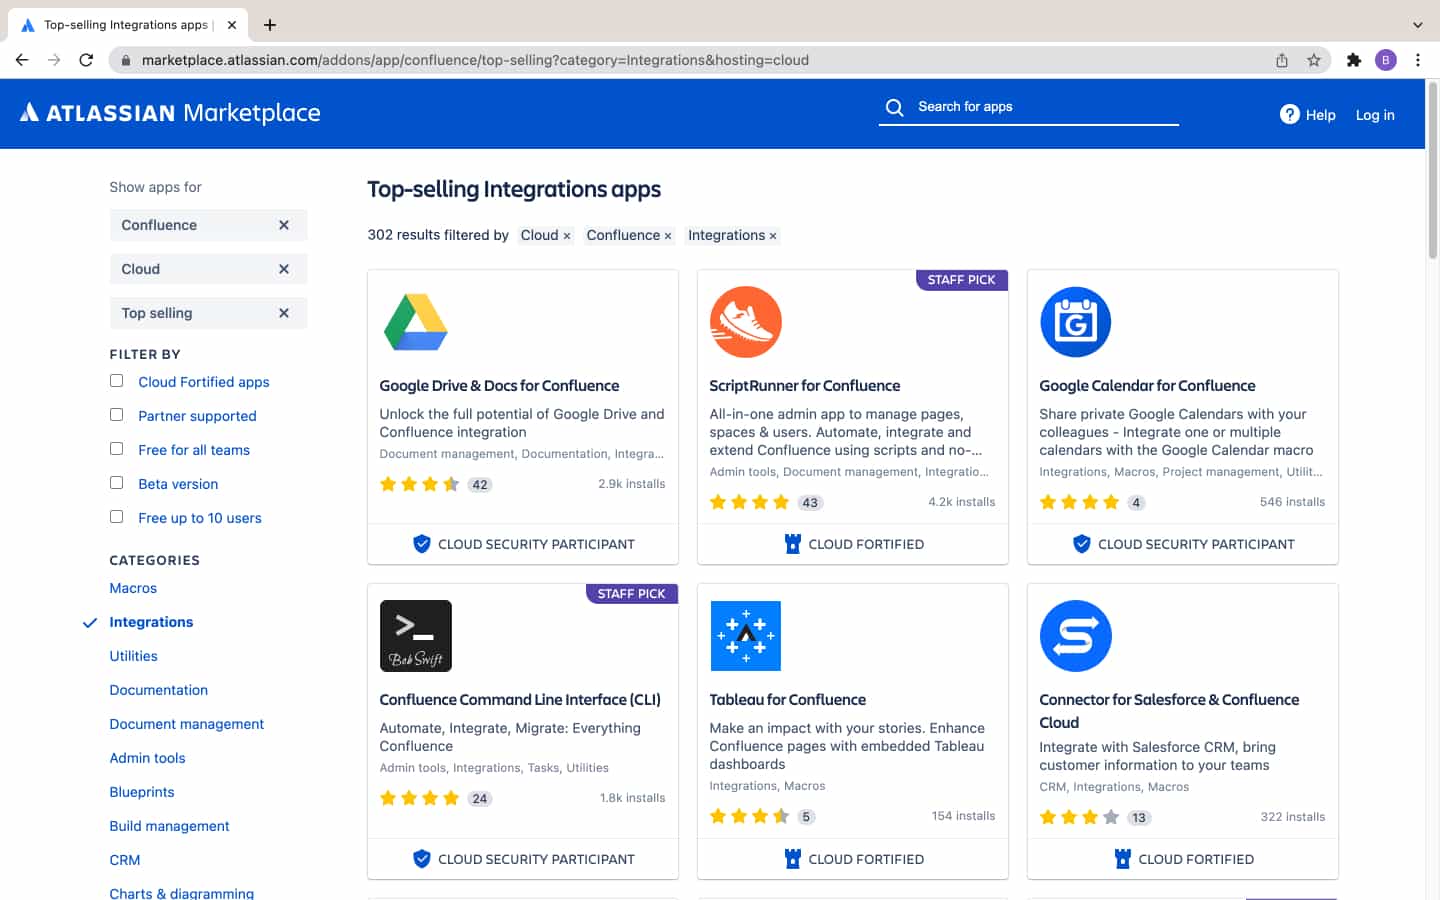This screenshot has width=1440, height=900.
Task: Click the search magnifier icon
Action: point(893,106)
